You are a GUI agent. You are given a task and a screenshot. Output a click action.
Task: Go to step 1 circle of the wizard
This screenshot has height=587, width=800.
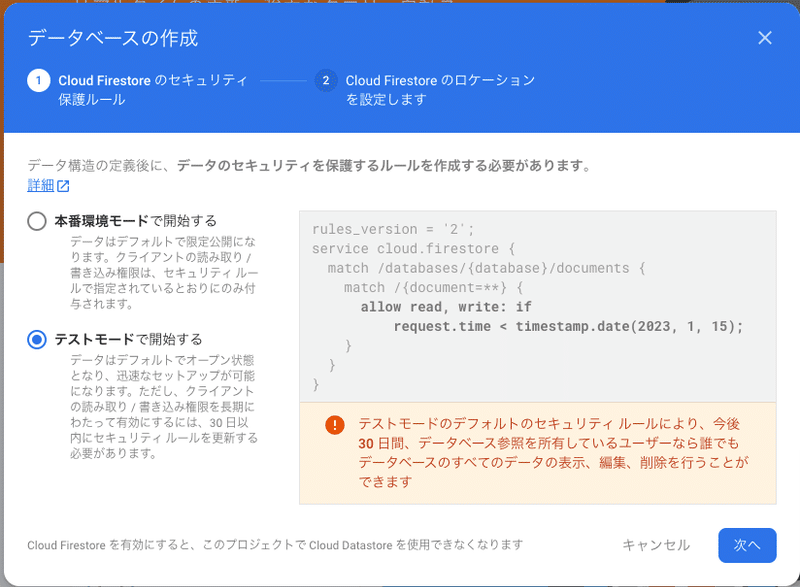[x=38, y=81]
